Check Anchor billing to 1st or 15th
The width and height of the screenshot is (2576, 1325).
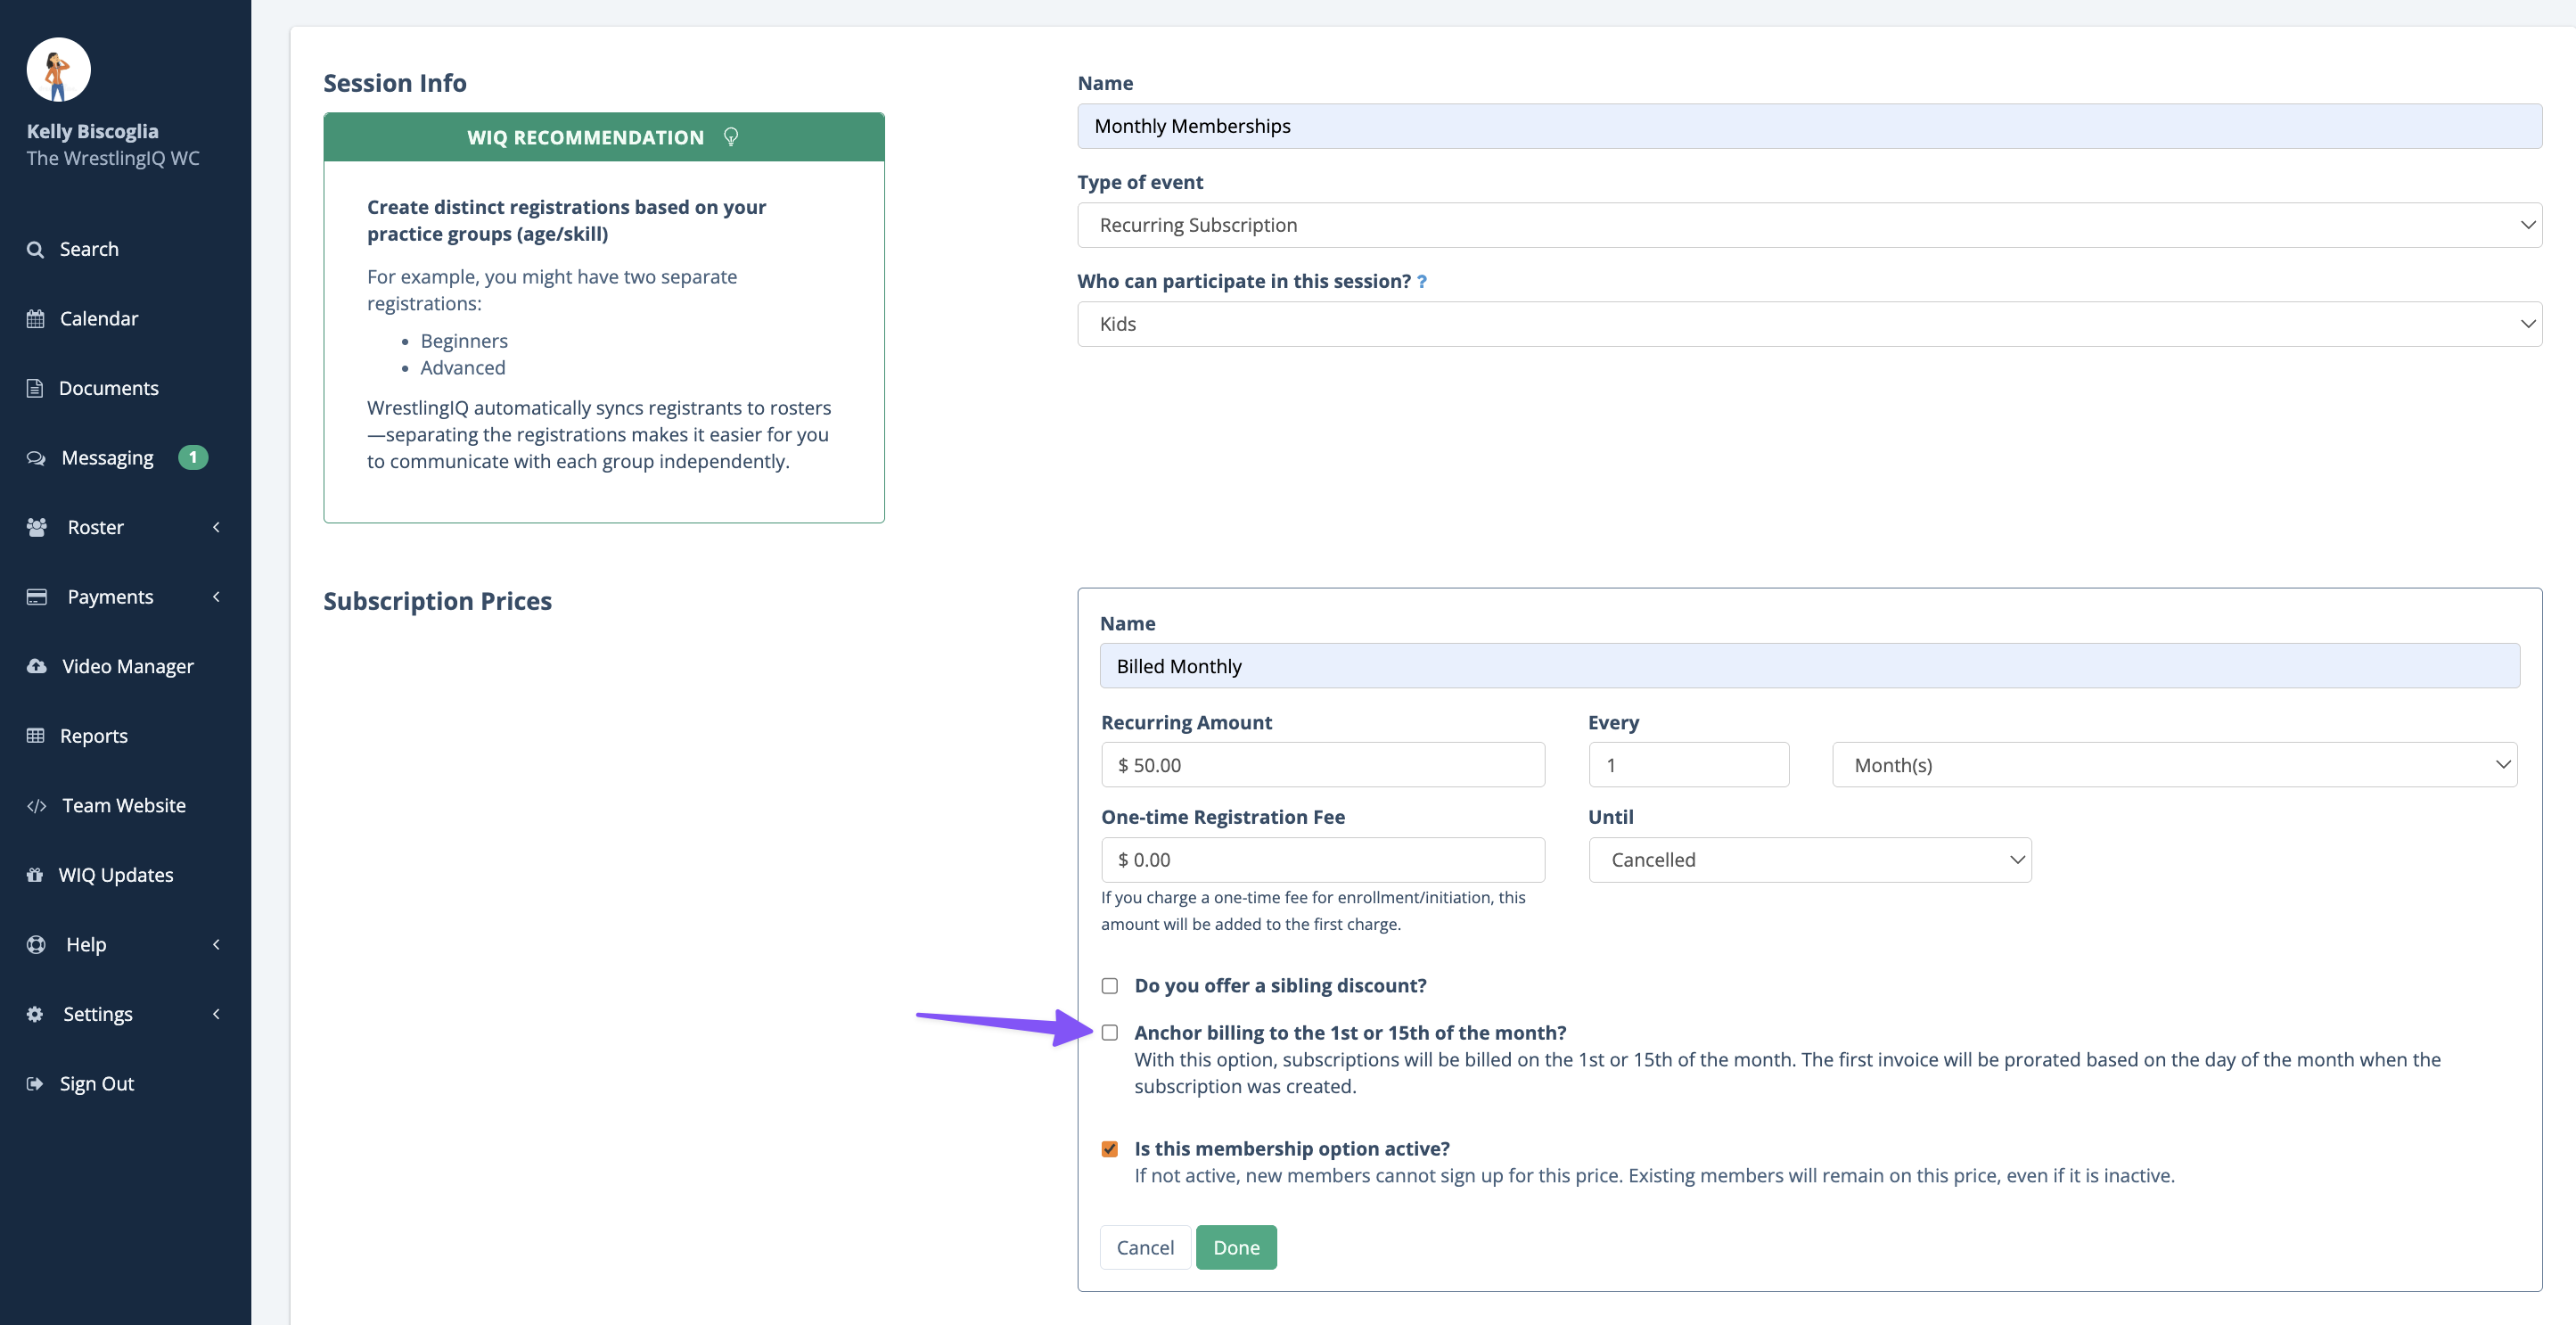[x=1109, y=1033]
